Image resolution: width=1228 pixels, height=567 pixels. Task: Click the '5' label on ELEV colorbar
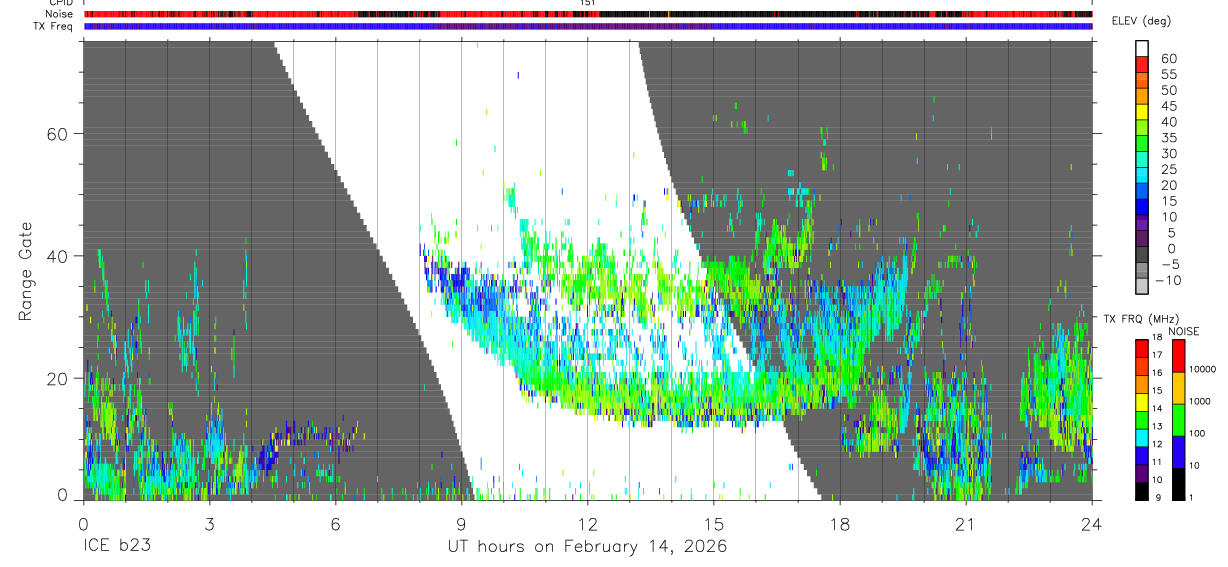coord(1174,233)
